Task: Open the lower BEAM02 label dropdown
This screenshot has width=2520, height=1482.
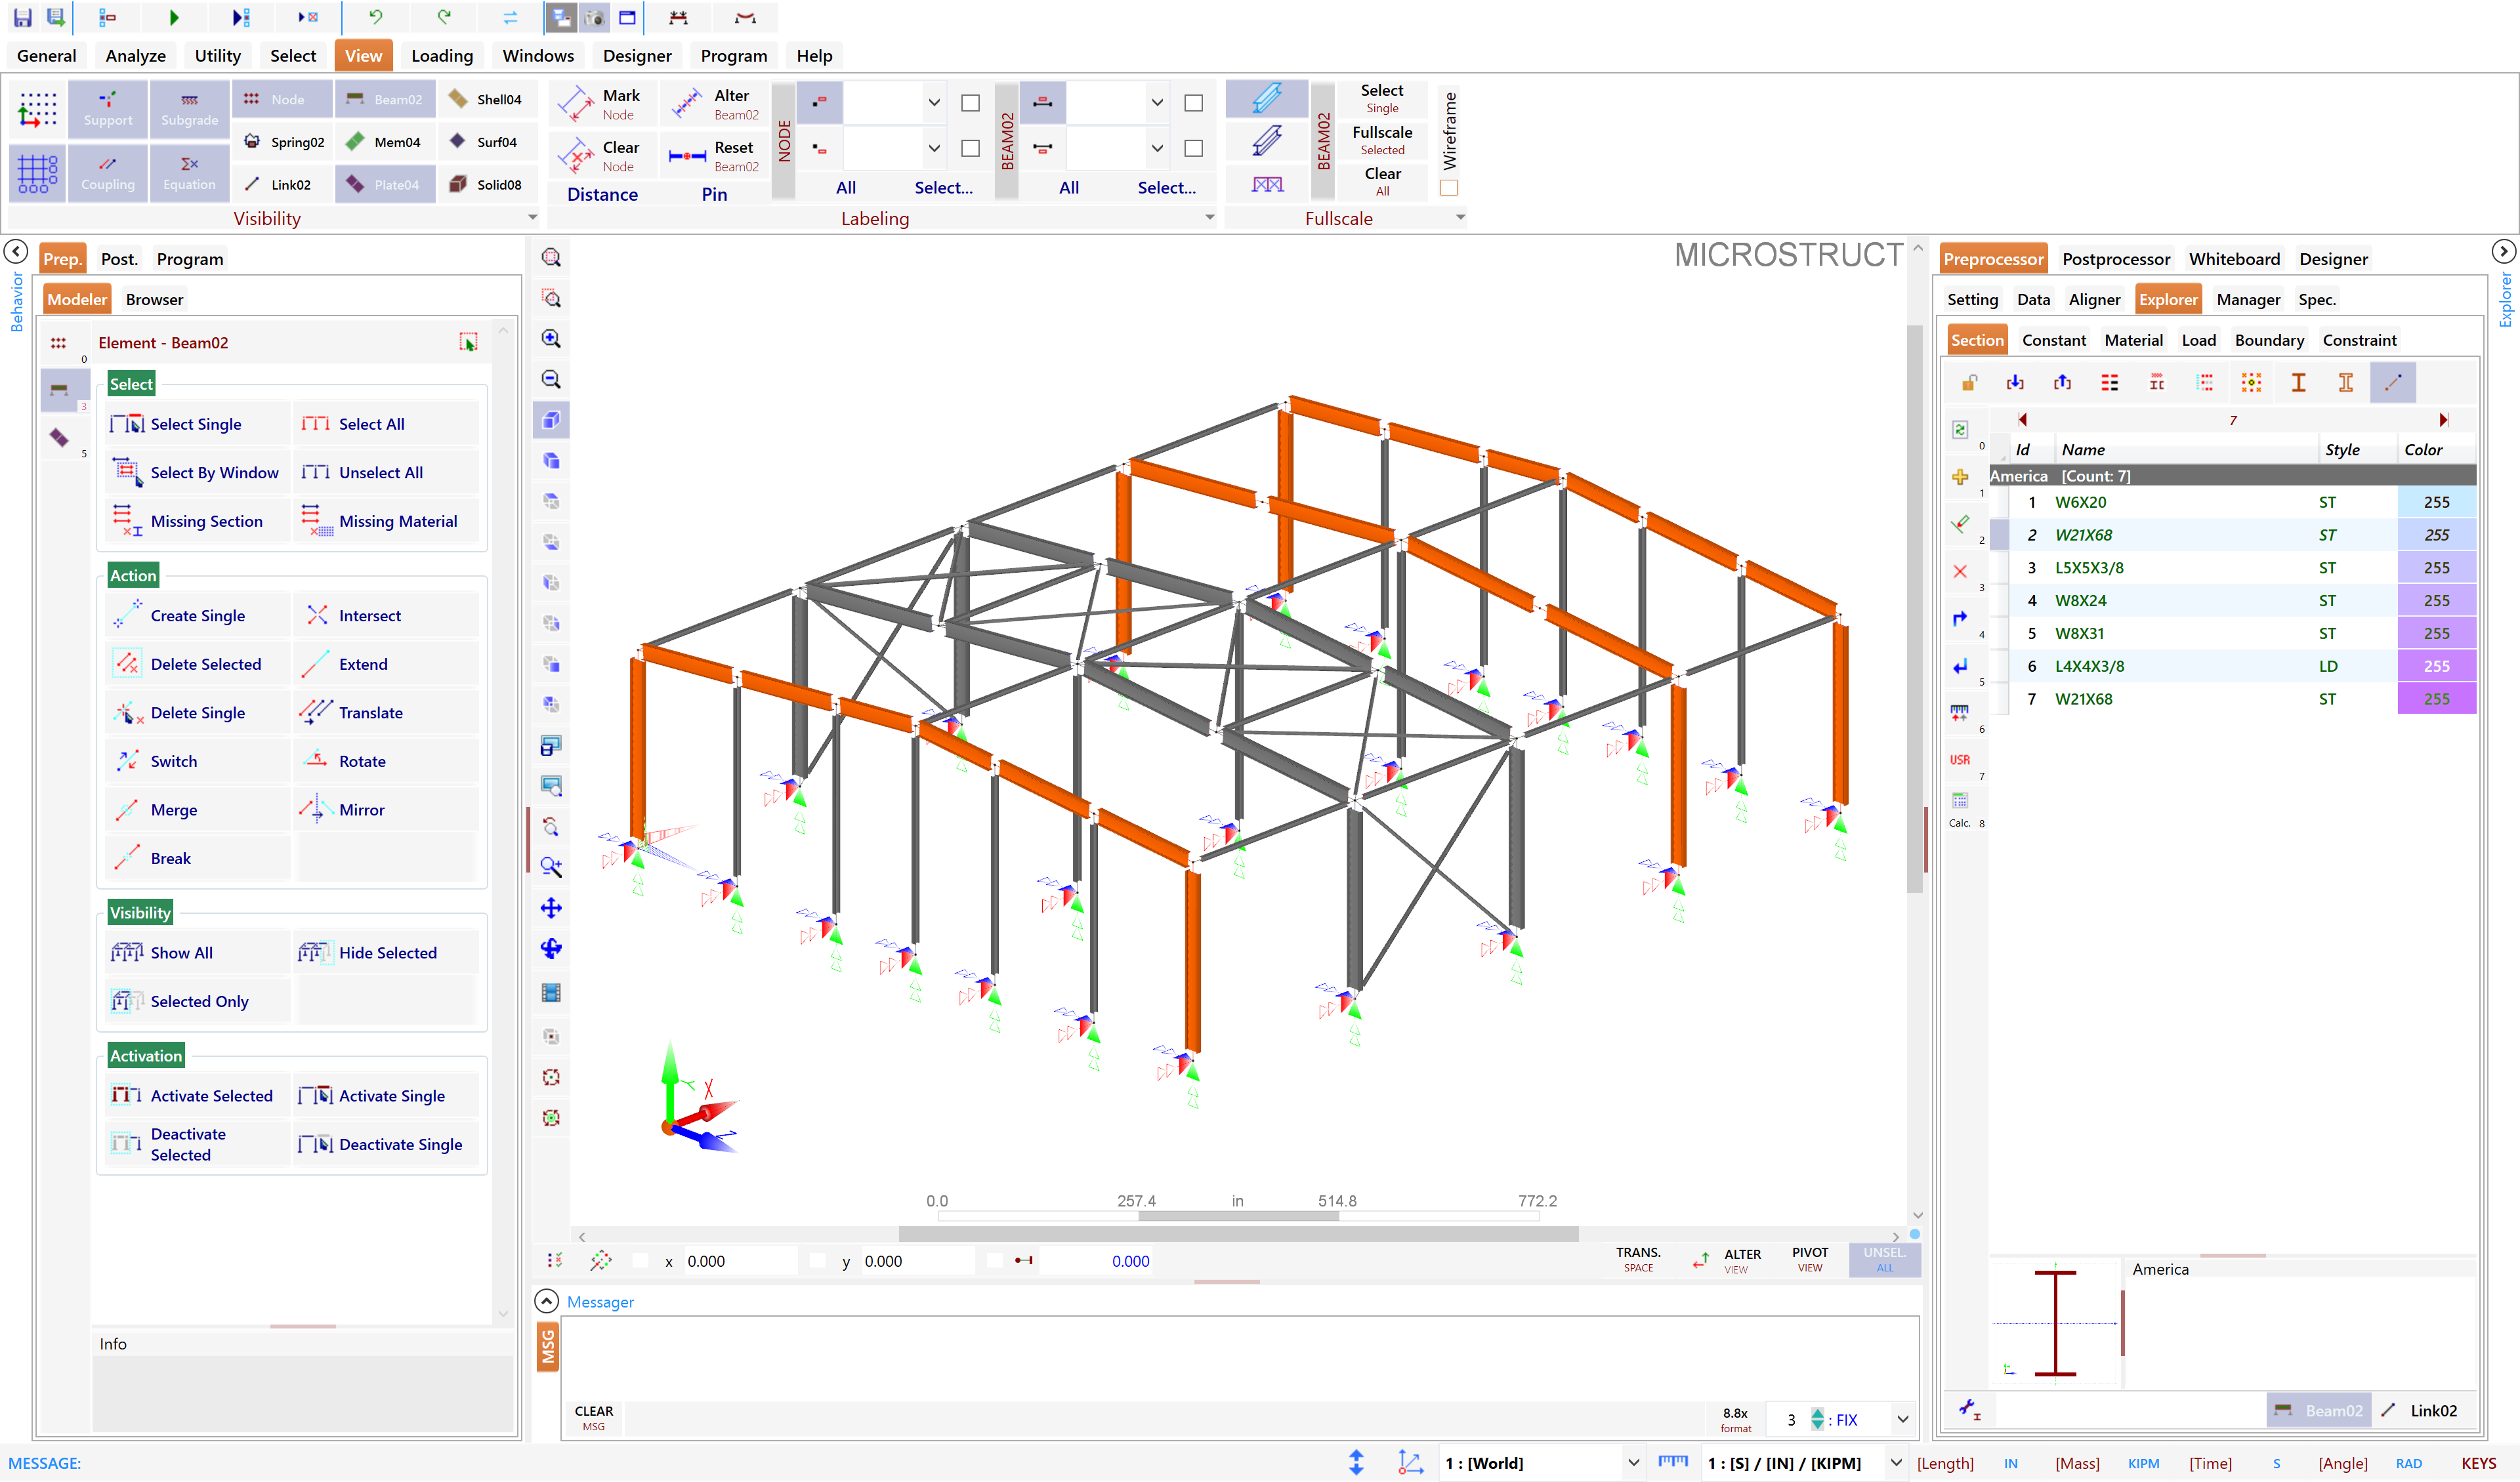Action: pyautogui.click(x=1157, y=148)
